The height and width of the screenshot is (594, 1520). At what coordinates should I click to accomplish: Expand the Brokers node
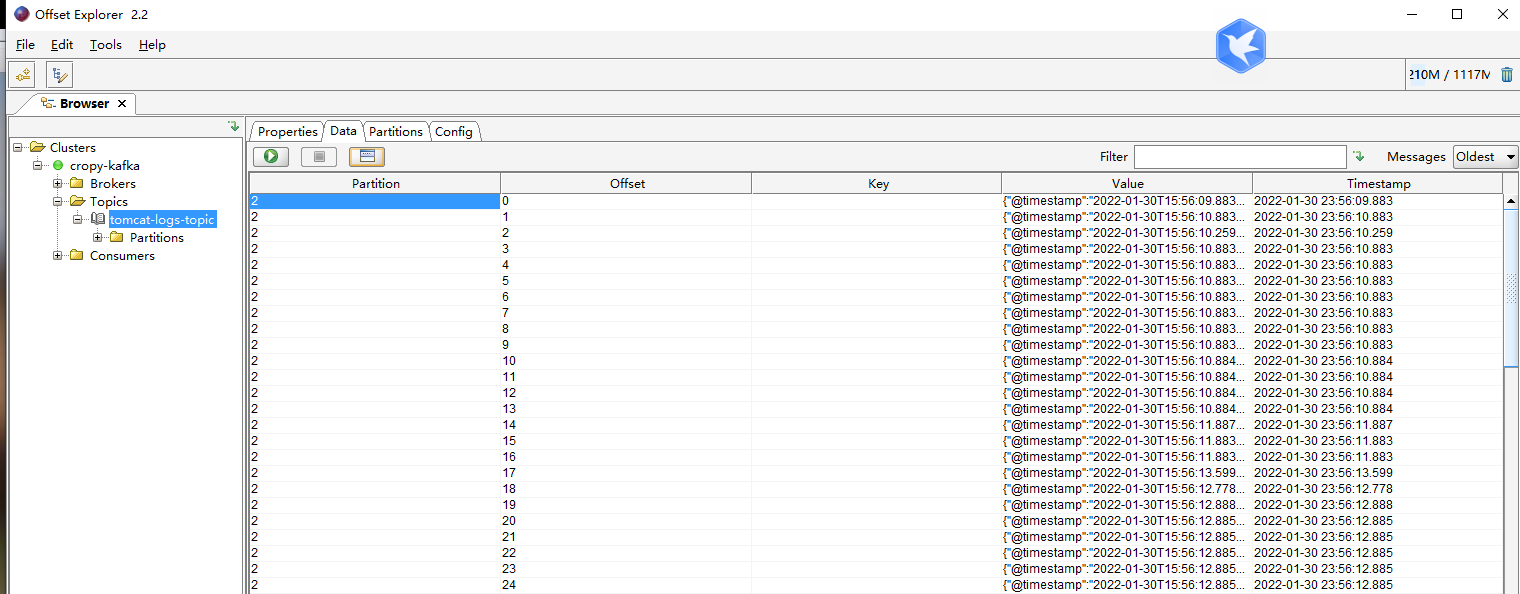click(58, 184)
